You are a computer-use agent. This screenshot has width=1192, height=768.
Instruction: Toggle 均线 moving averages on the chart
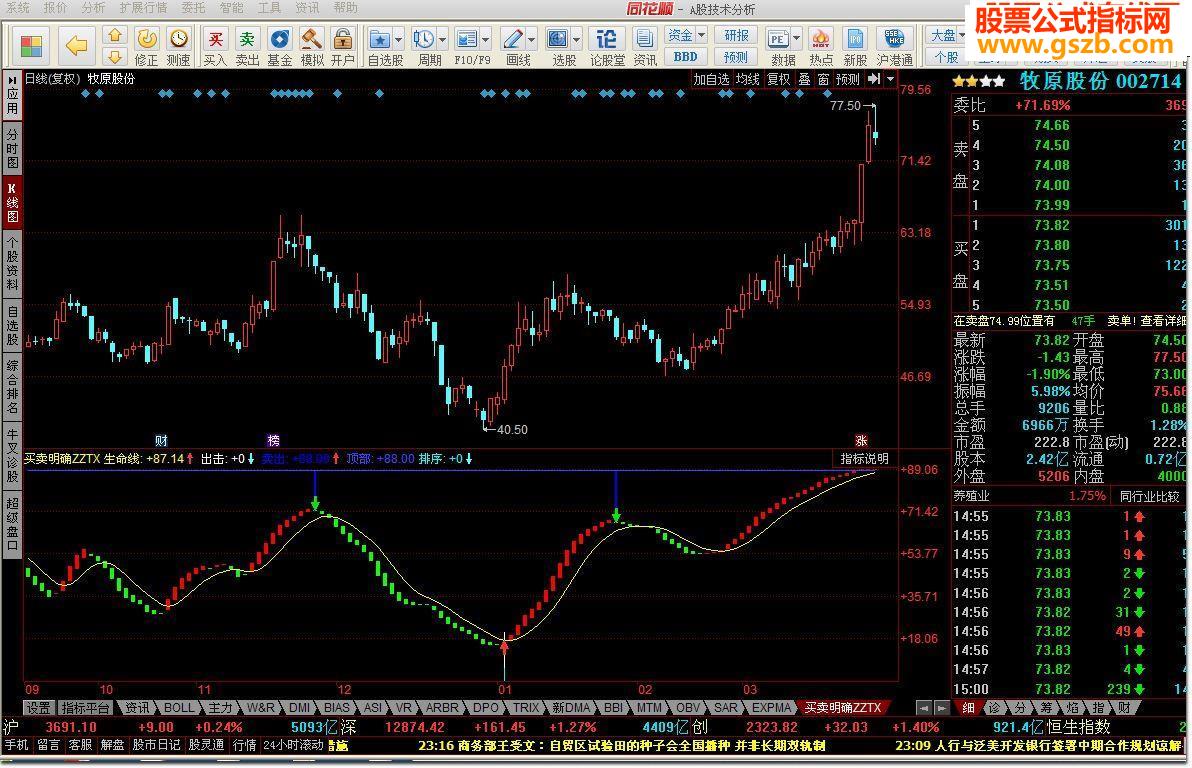pos(748,79)
